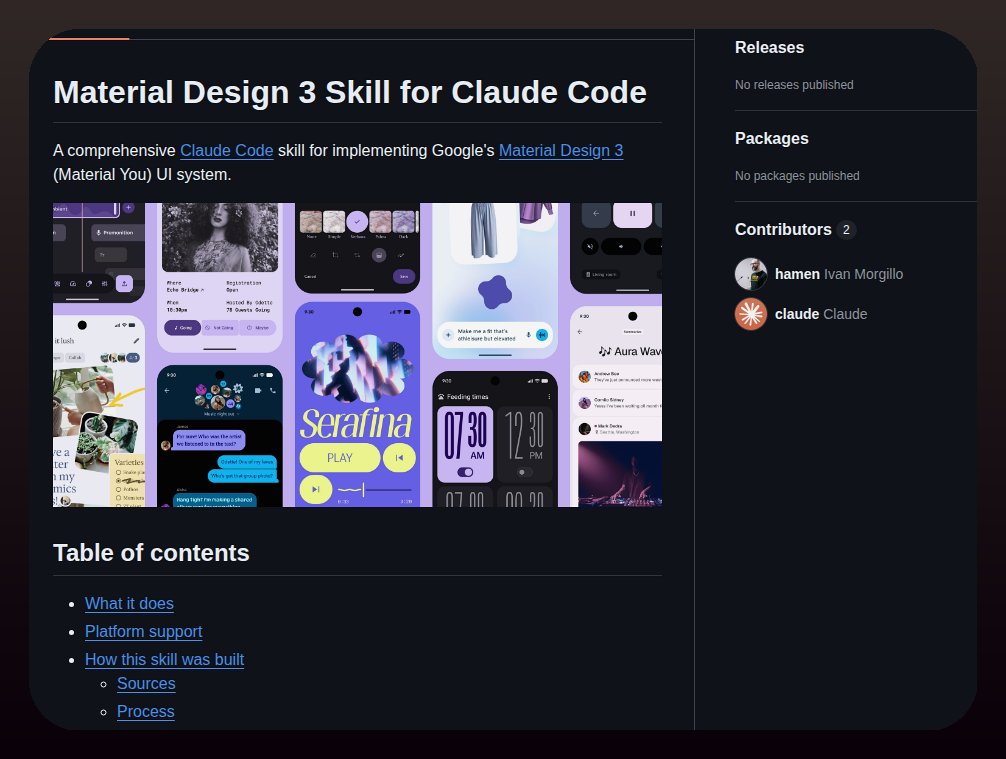This screenshot has width=1006, height=759.
Task: Jump to Platform support section
Action: click(x=144, y=632)
